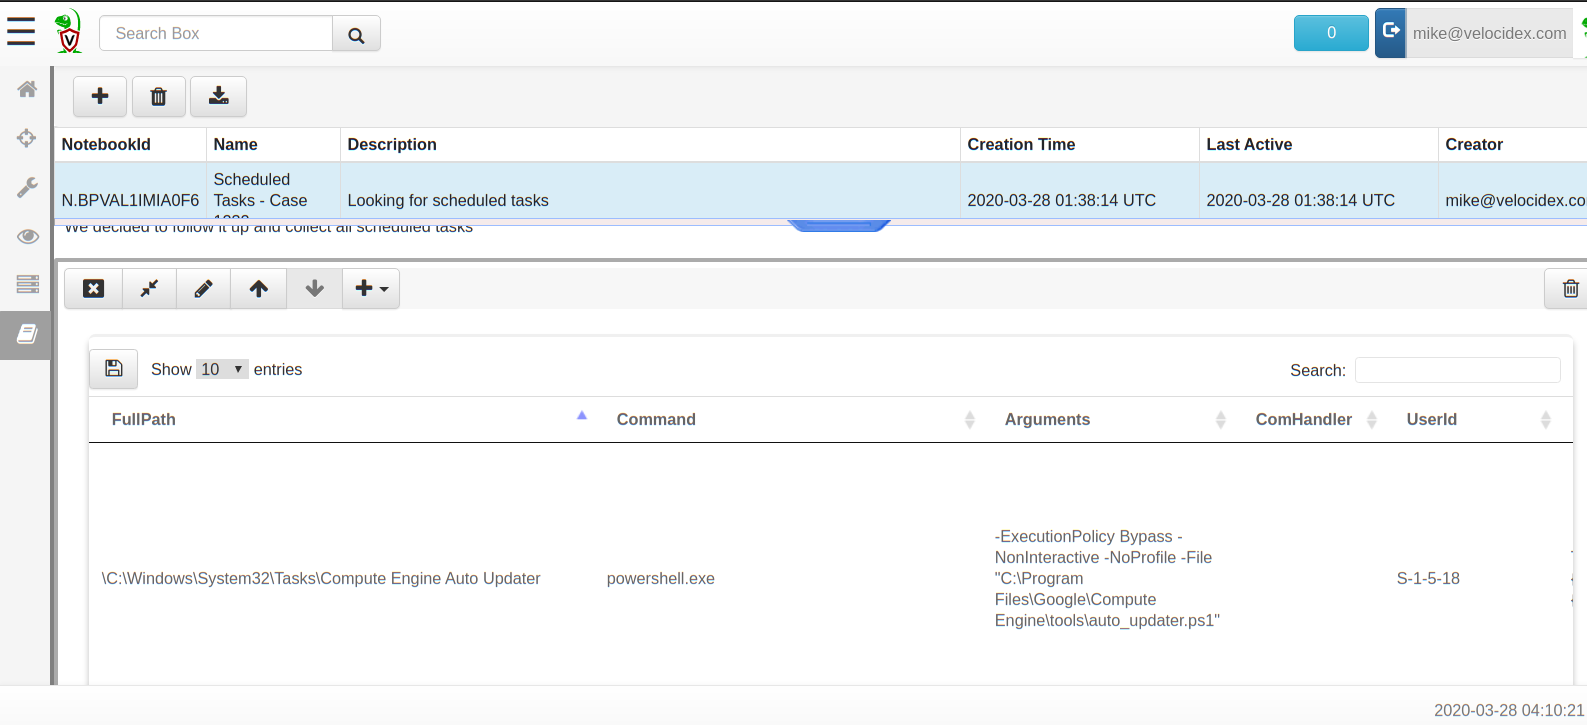Expand the add cell plus dropdown
Screen dimensions: 1587x725
click(371, 288)
